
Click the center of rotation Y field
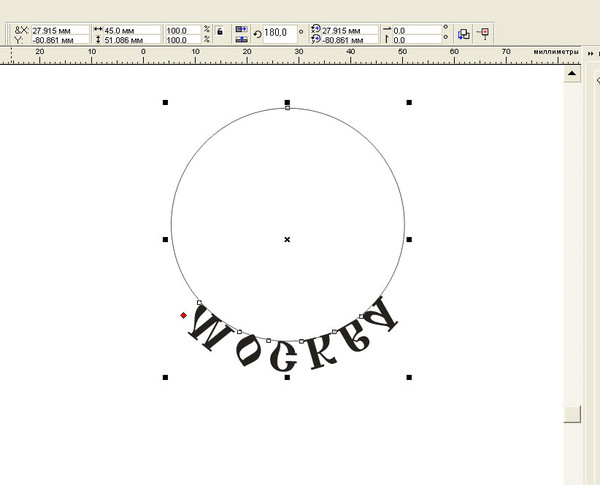(350, 40)
